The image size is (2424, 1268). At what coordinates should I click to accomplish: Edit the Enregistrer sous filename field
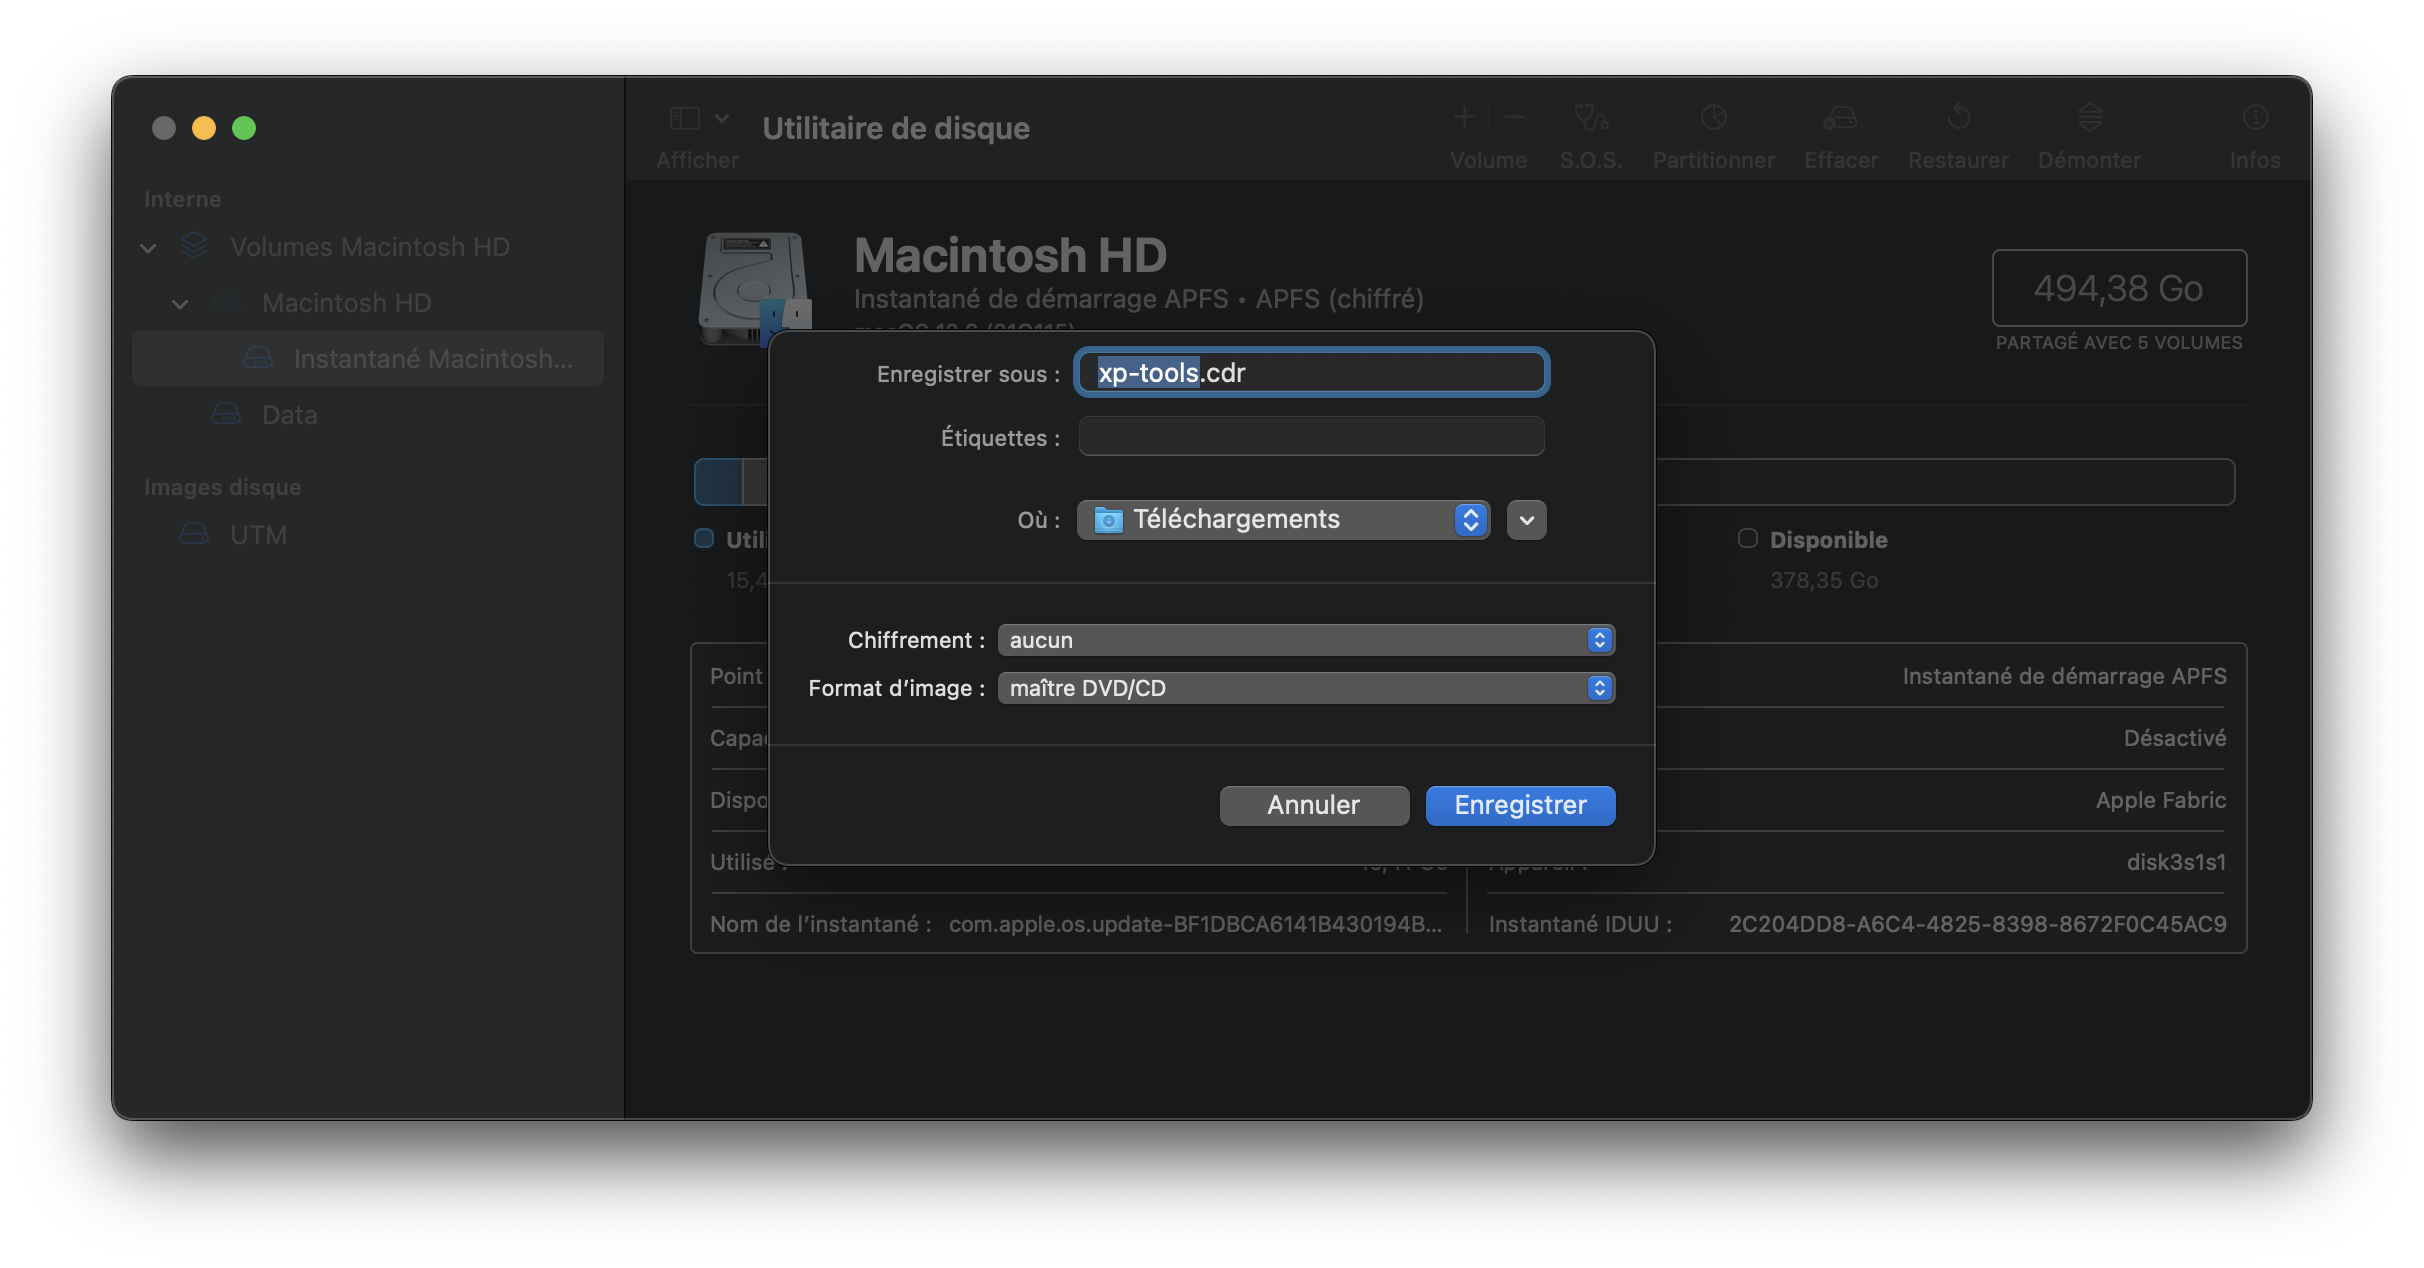pos(1311,373)
